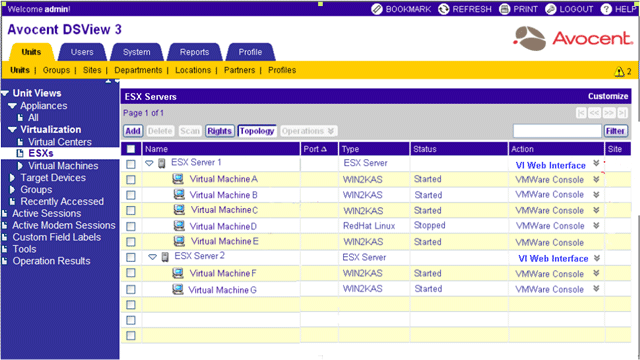The image size is (640, 360).
Task: Expand the Target Devices sidebar node
Action: 12,178
